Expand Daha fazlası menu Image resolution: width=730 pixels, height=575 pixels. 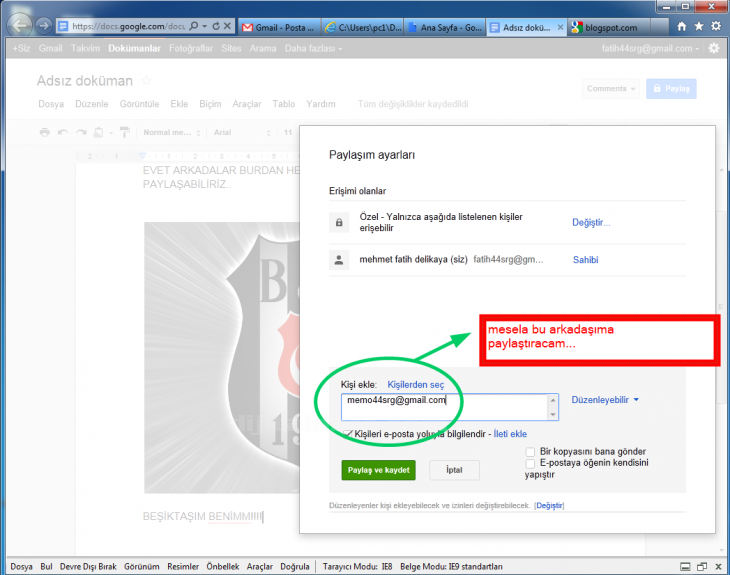tap(313, 48)
